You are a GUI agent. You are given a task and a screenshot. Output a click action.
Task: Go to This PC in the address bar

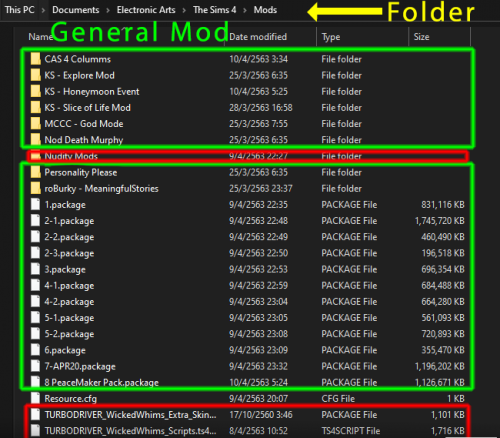(20, 10)
